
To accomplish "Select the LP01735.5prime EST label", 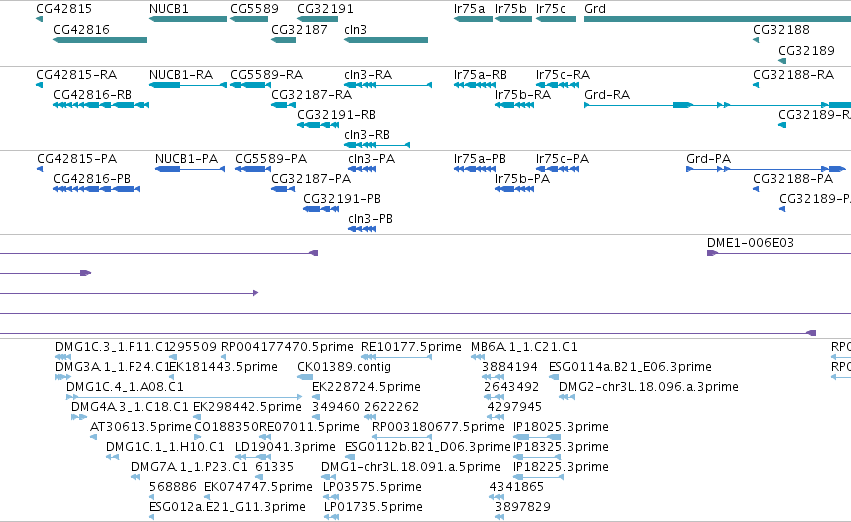I will (x=373, y=507).
